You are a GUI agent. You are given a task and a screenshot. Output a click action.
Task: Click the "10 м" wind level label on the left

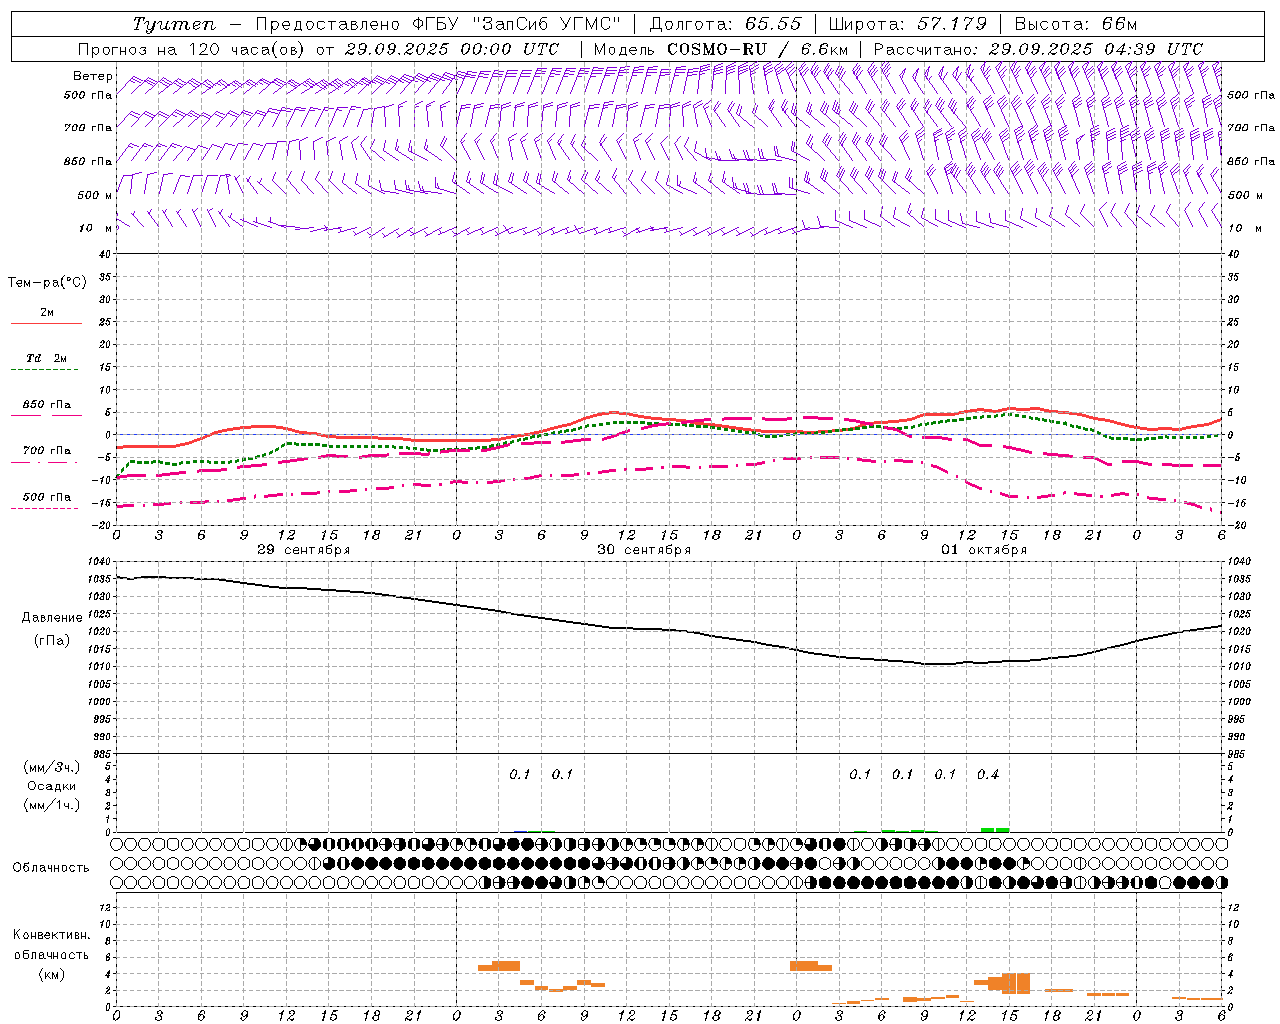(95, 229)
